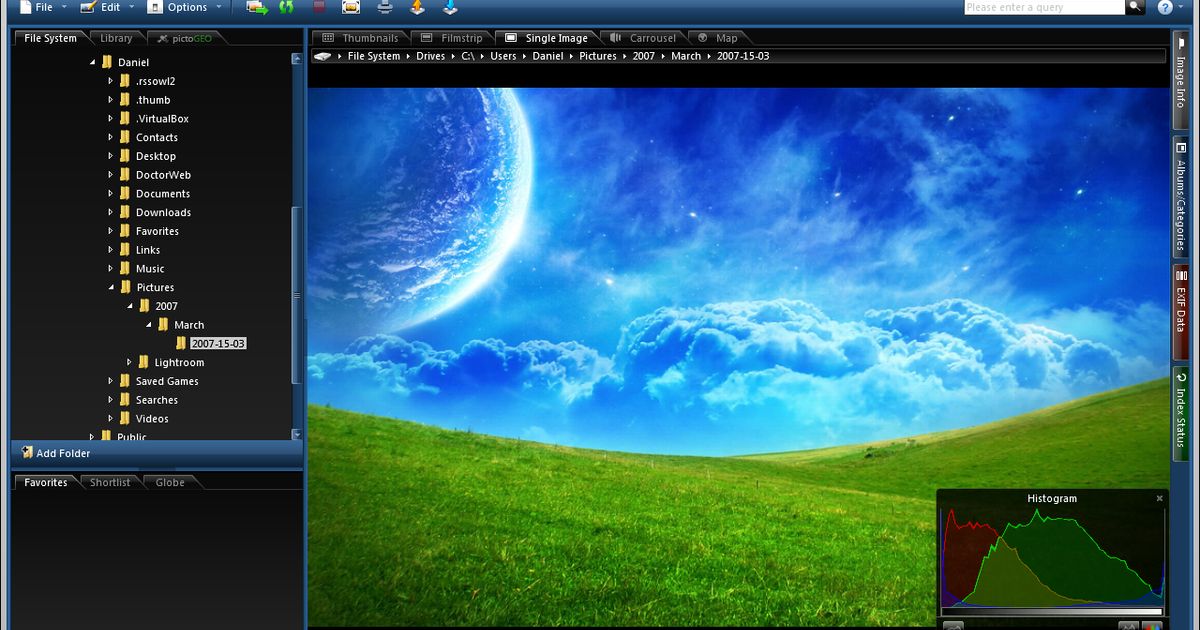This screenshot has height=630, width=1200.
Task: Select the Music folder
Action: 150,269
